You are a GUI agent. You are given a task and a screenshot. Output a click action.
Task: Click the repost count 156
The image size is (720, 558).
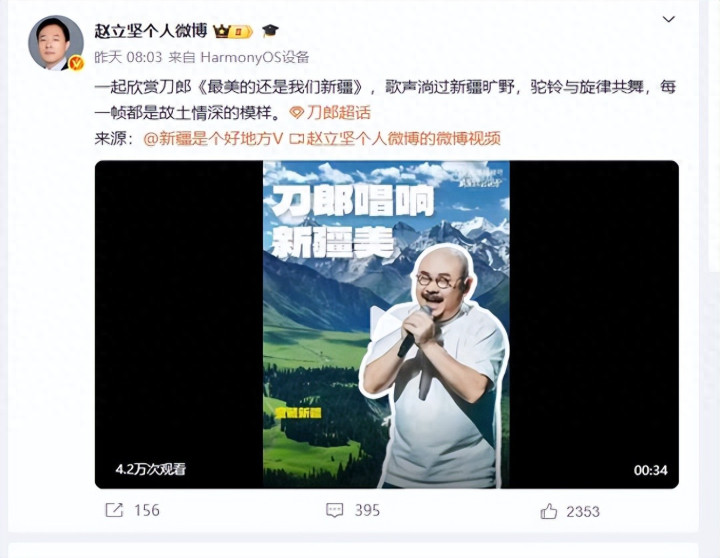tap(147, 510)
